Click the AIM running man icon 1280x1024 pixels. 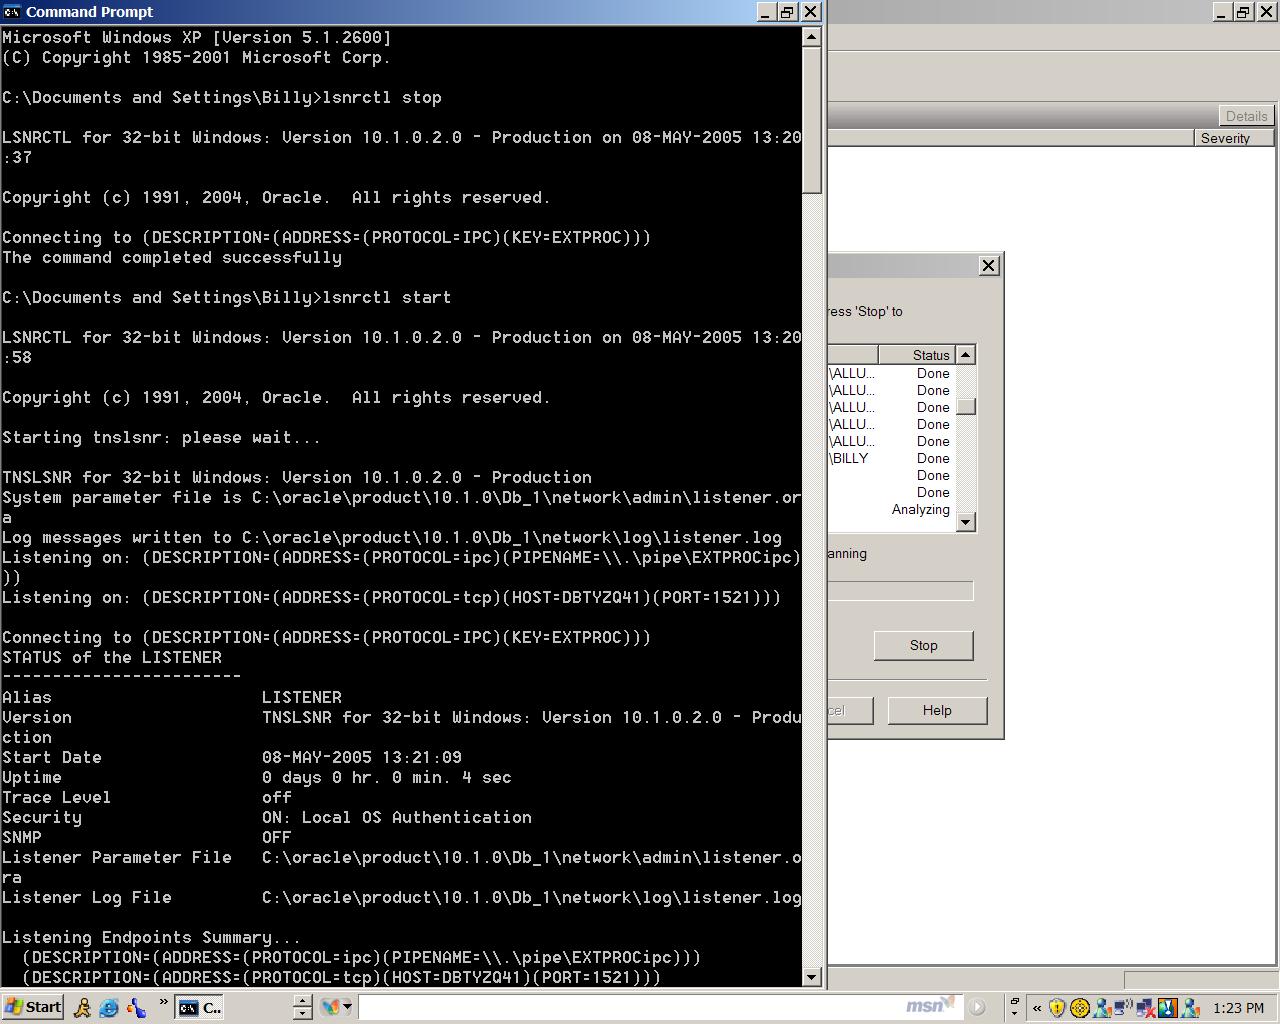coord(83,1008)
